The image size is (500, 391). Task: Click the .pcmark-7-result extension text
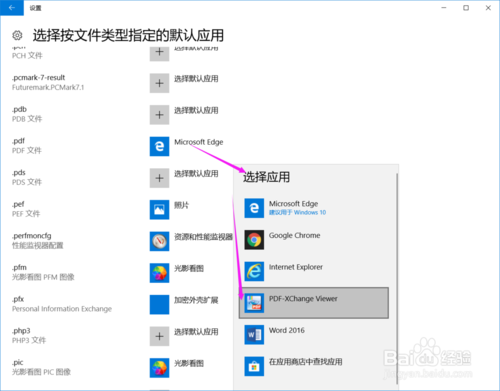38,78
